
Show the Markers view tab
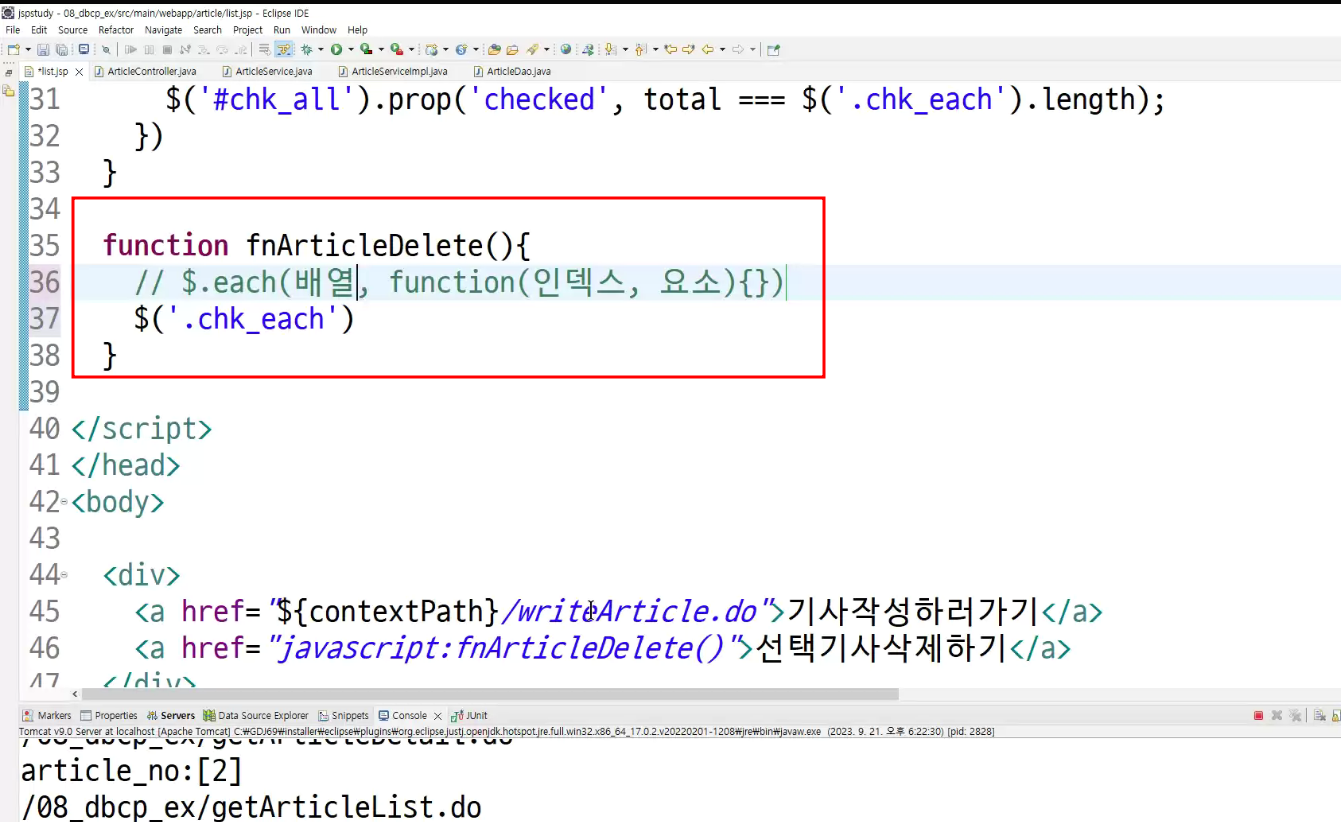coord(47,716)
